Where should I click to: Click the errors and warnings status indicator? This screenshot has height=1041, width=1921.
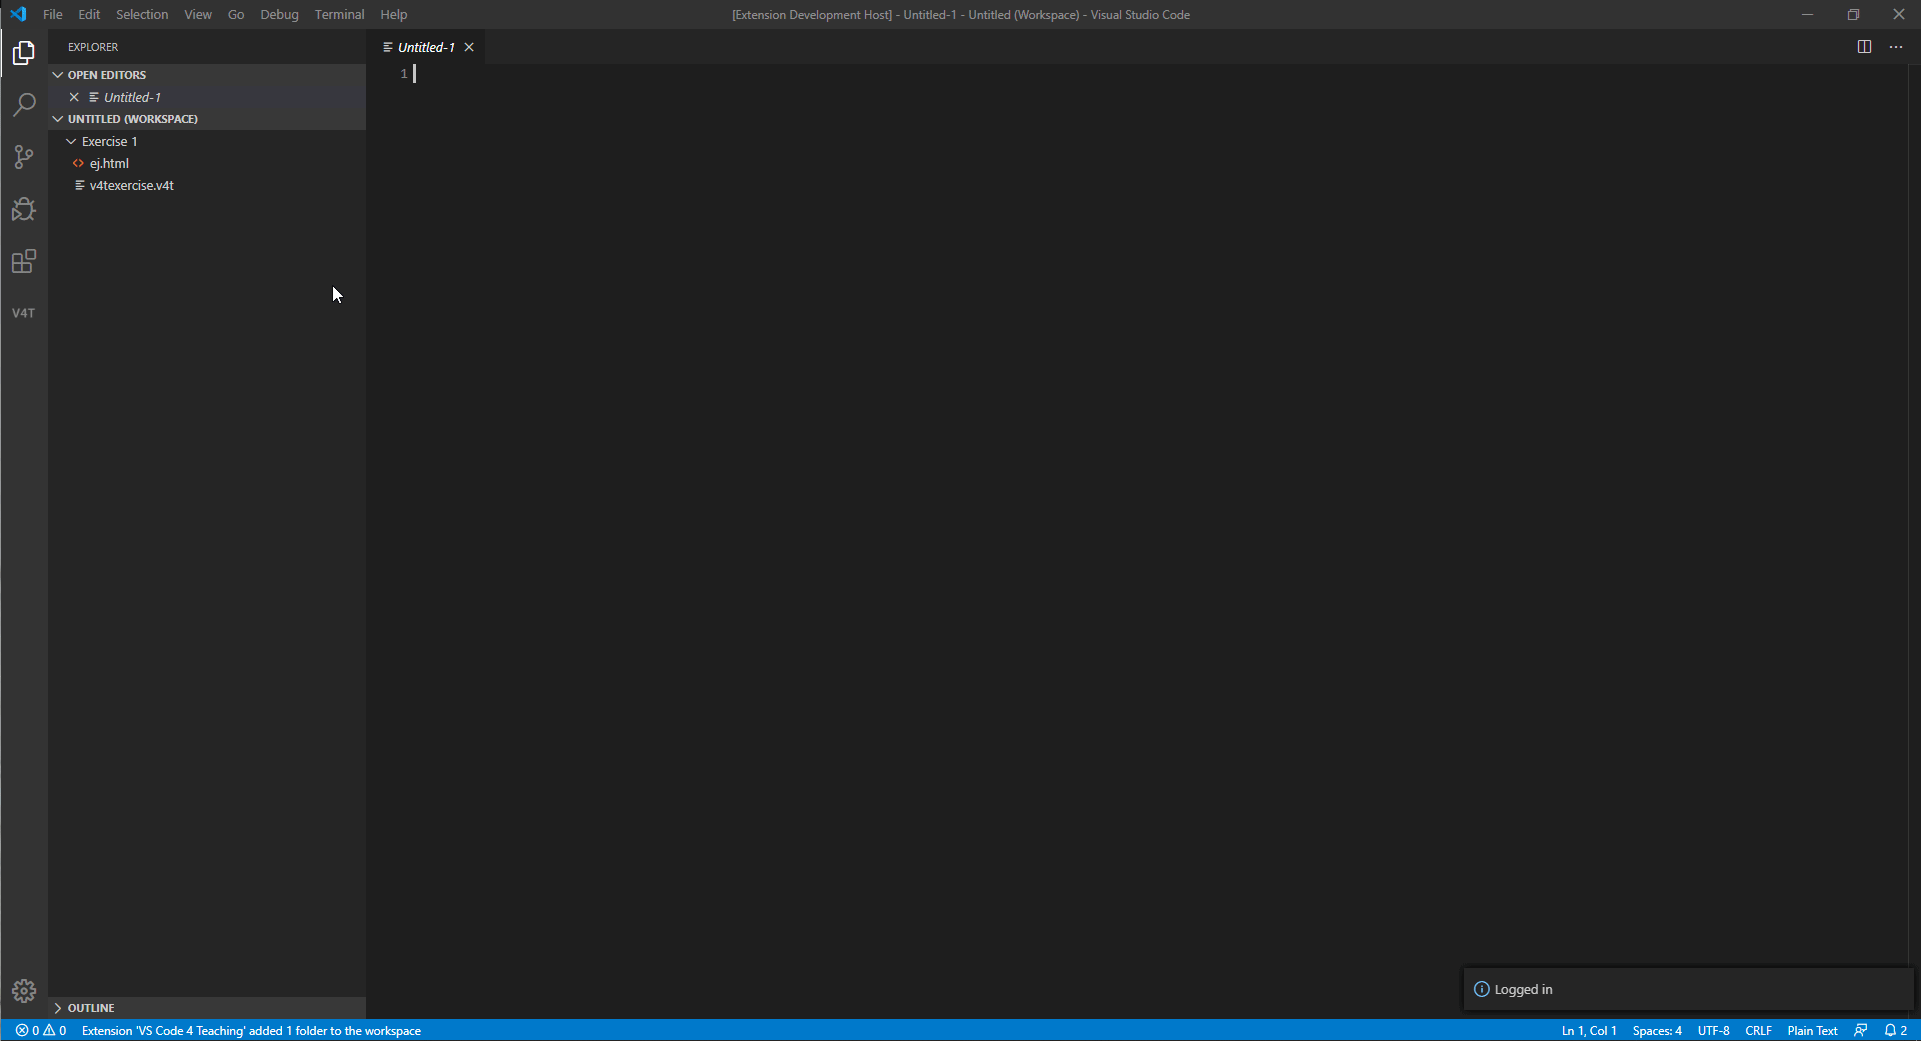point(41,1030)
